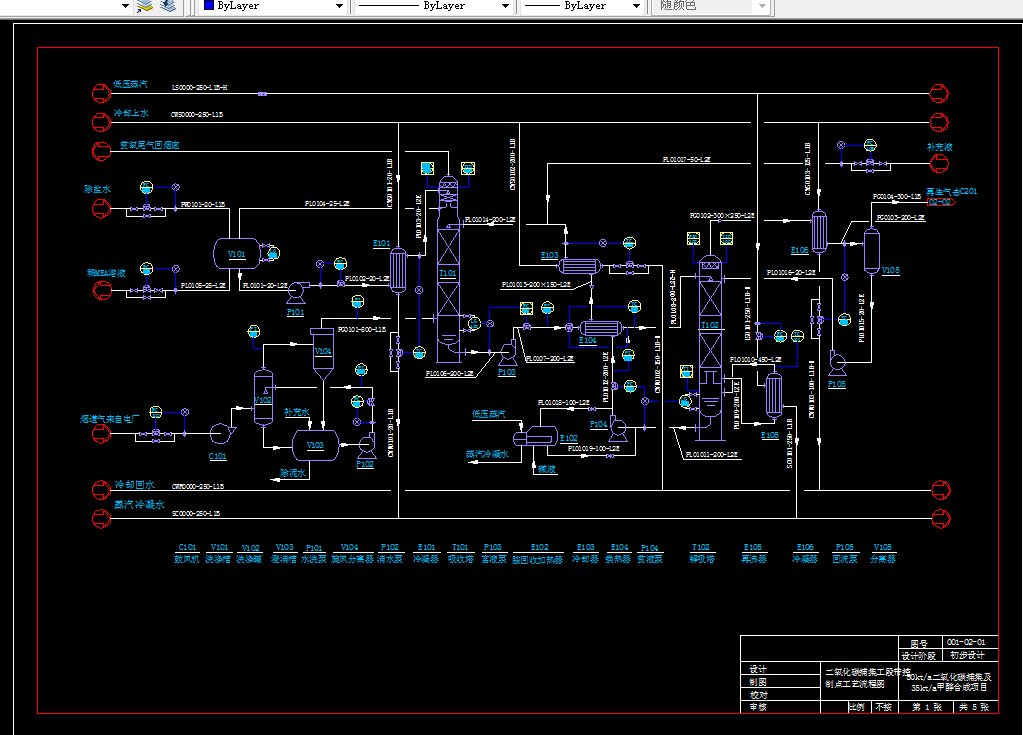
Task: Select pipe label CWR0000-250-L1B
Action: (198, 487)
